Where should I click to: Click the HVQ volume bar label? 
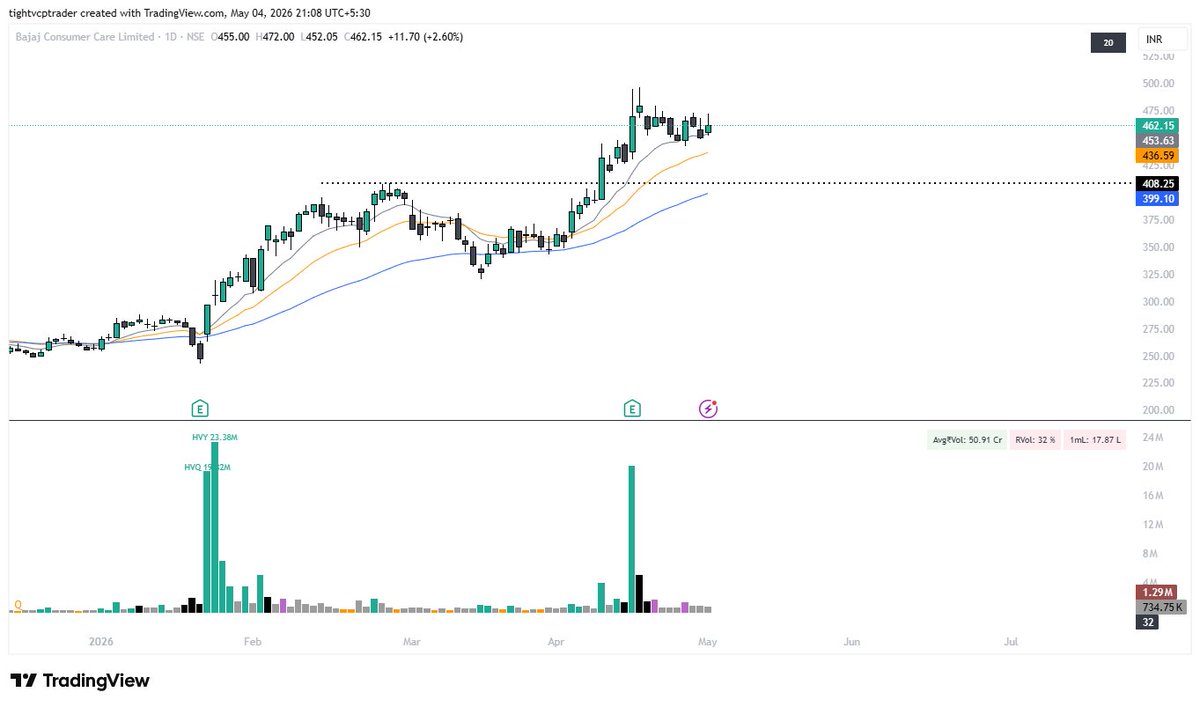pyautogui.click(x=207, y=467)
